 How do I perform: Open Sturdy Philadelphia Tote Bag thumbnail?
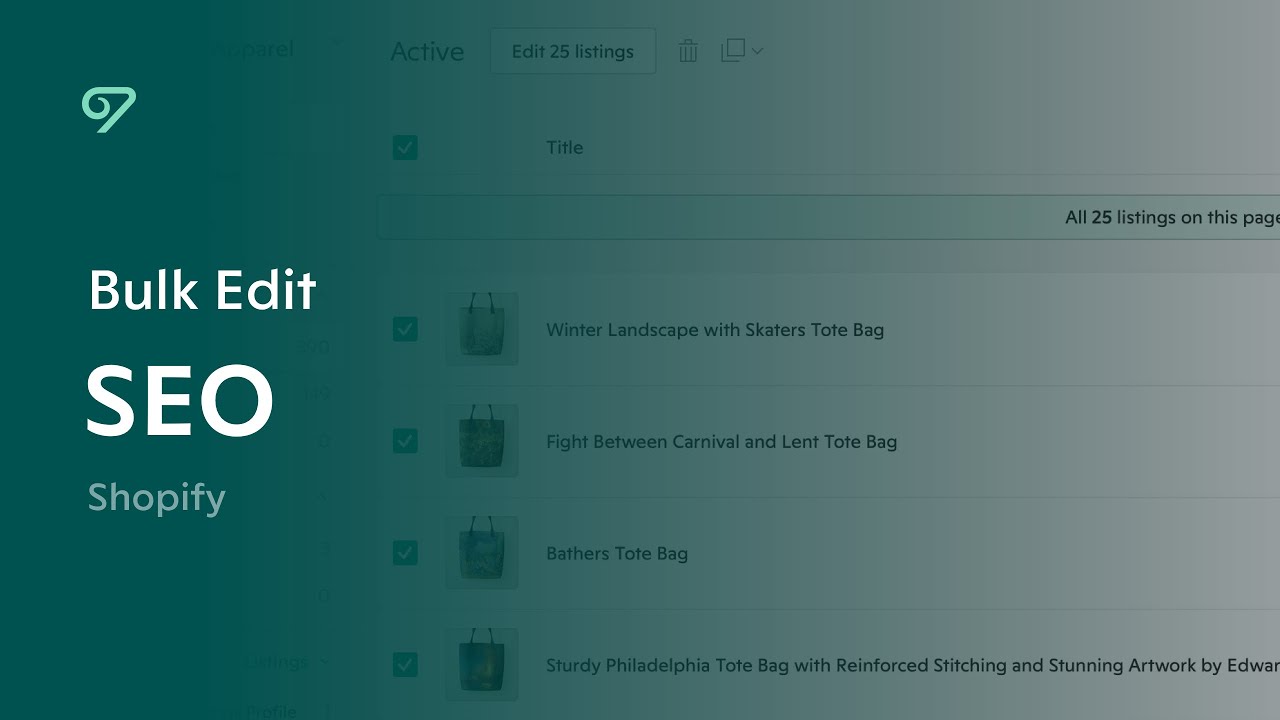coord(482,665)
